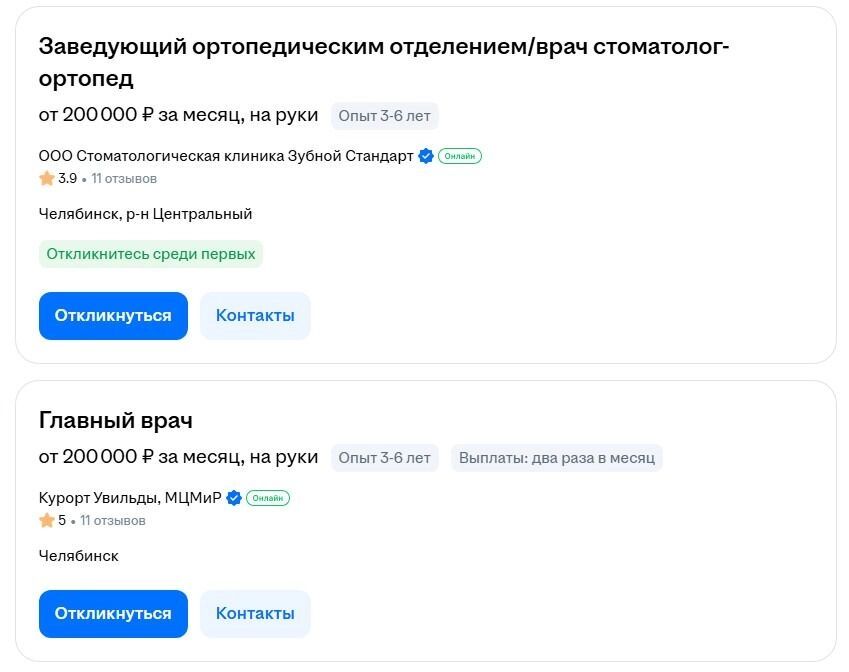Viewport: 849px width, 672px height.
Task: Click Онлайн badge for Курорт Увильды
Action: tap(268, 498)
